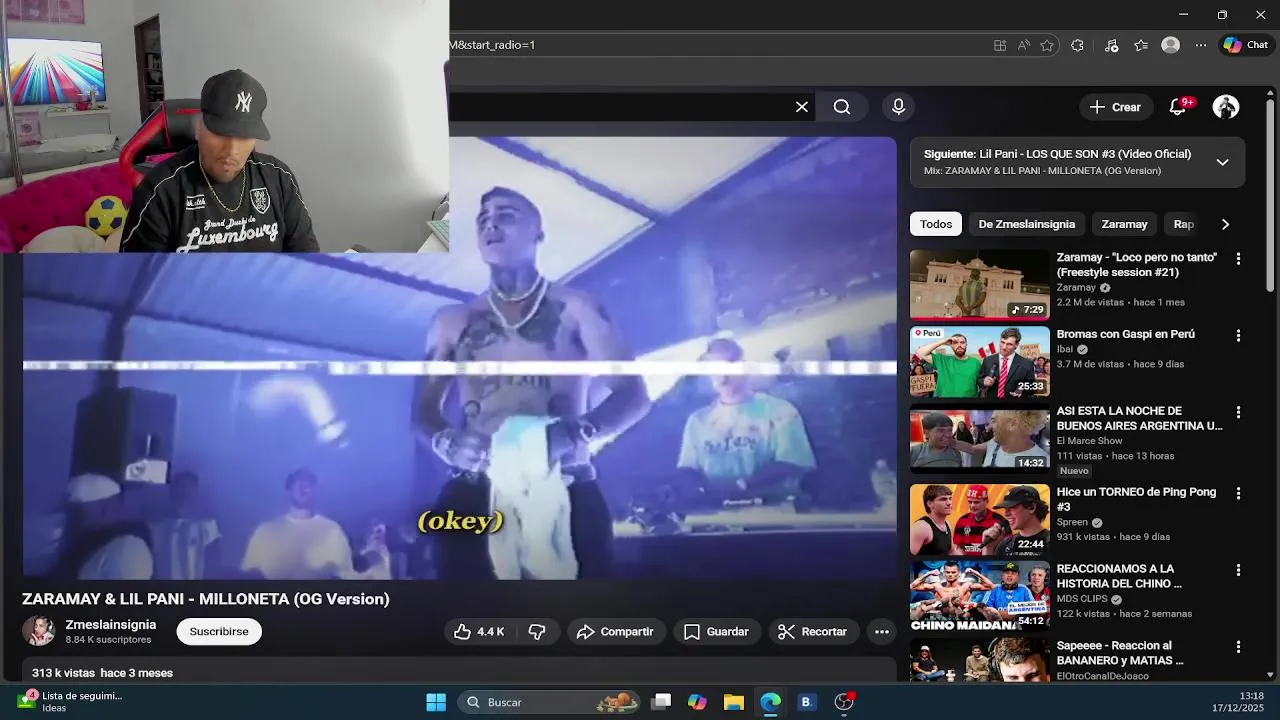Open the YouTube account avatar menu

coord(1226,107)
